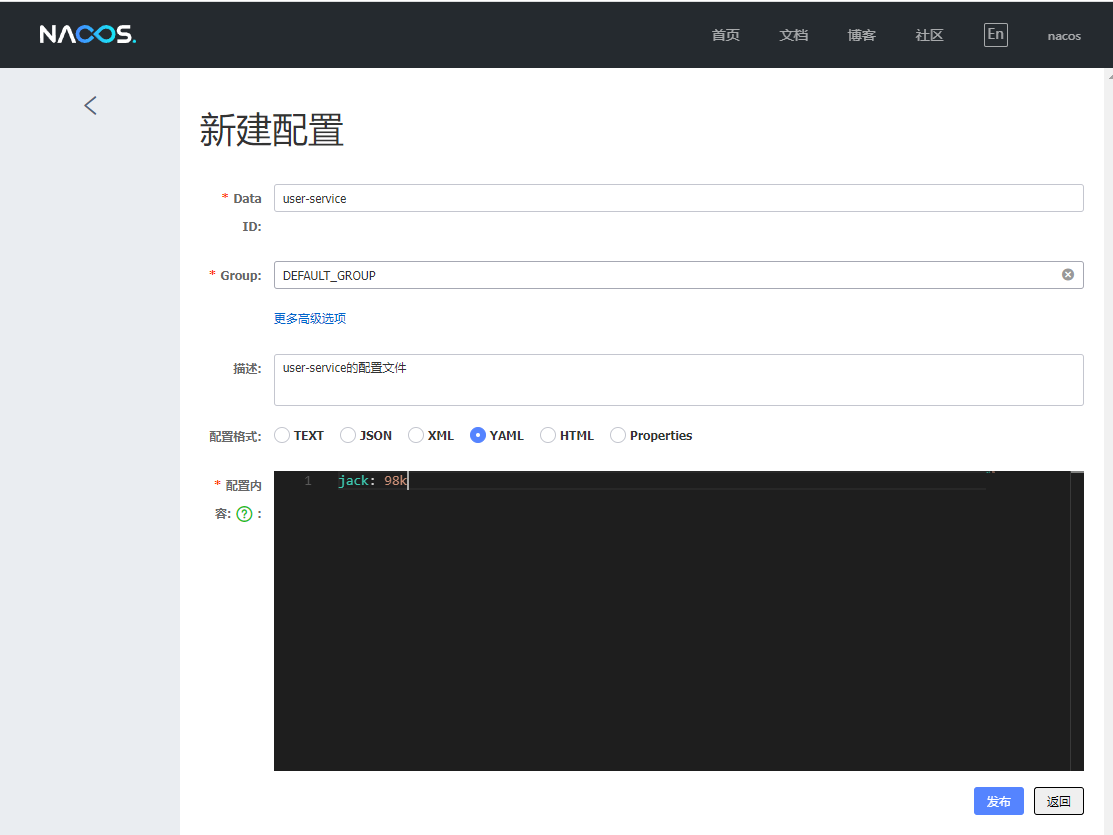Click line number 1 in editor

[308, 481]
